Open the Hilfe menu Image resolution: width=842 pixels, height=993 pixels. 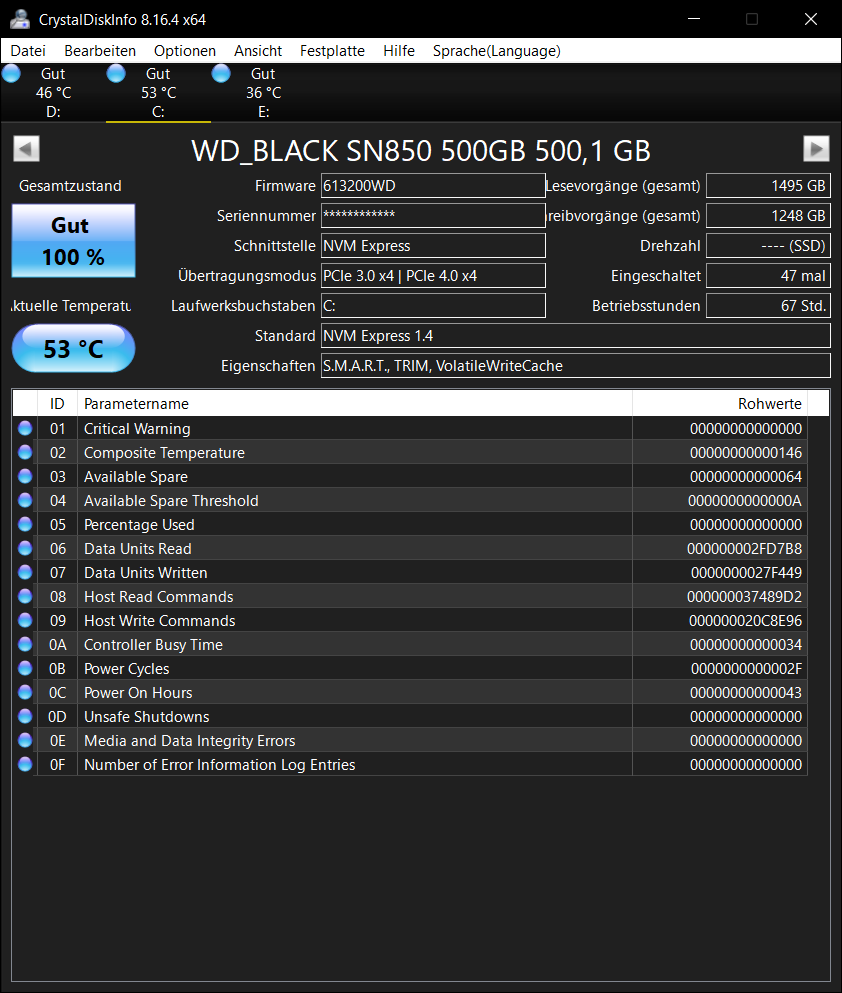coord(399,51)
